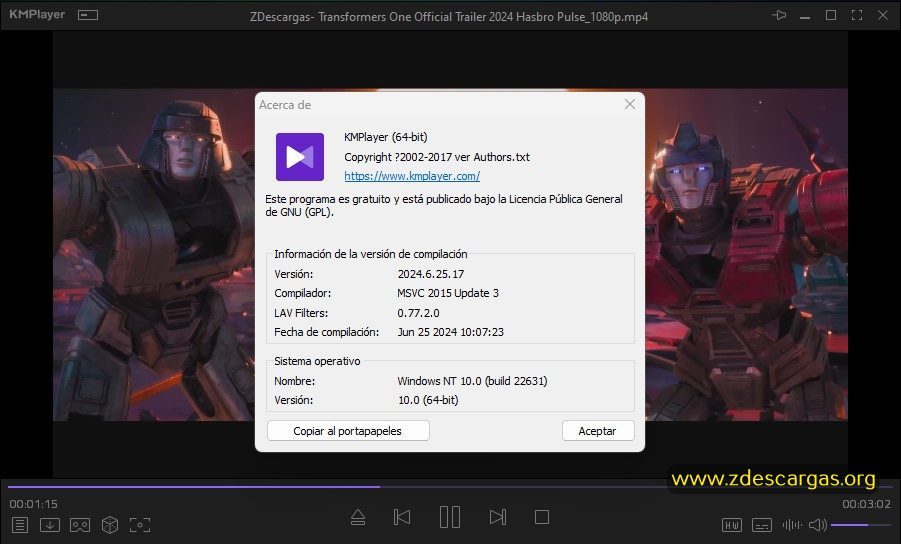This screenshot has width=901, height=544.
Task: Enable VR mode icon
Action: point(80,525)
